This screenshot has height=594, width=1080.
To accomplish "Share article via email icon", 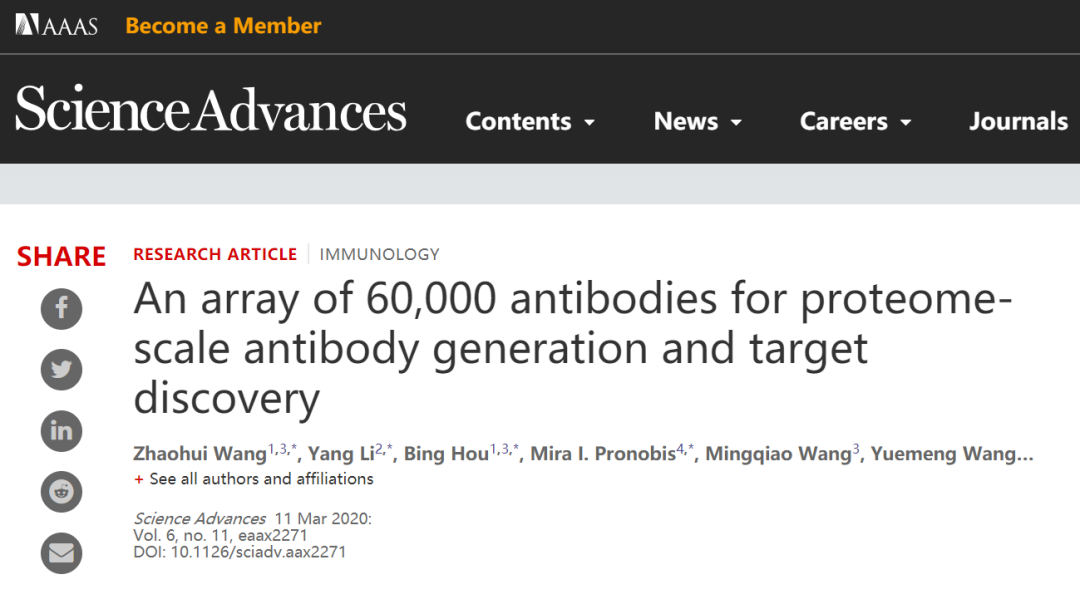I will (x=61, y=553).
